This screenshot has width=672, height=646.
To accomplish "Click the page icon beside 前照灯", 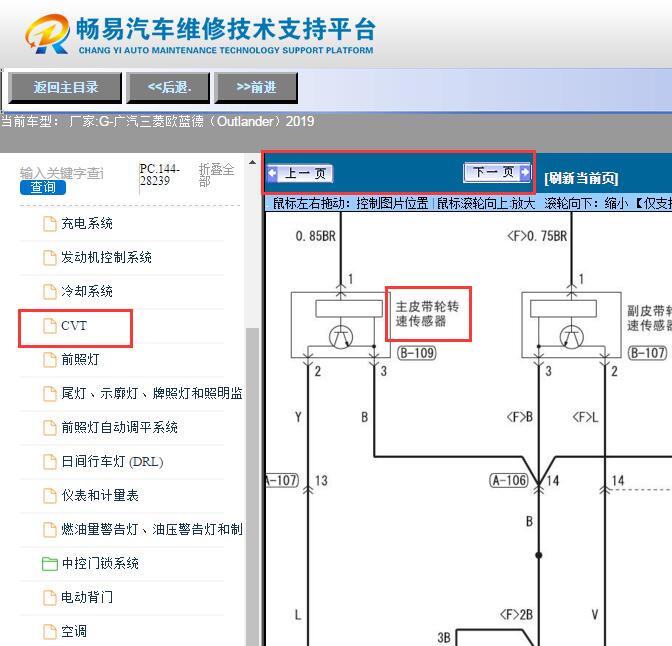I will click(x=50, y=360).
